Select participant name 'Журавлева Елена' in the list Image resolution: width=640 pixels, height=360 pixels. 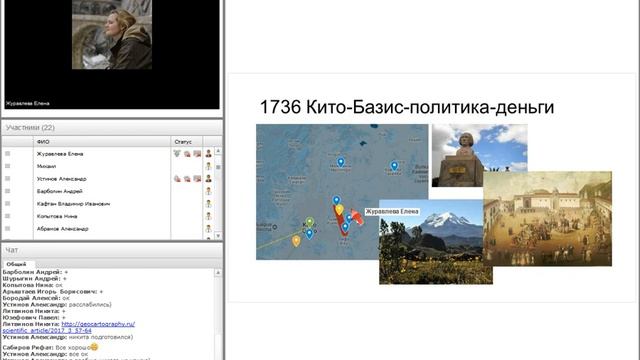pyautogui.click(x=60, y=154)
